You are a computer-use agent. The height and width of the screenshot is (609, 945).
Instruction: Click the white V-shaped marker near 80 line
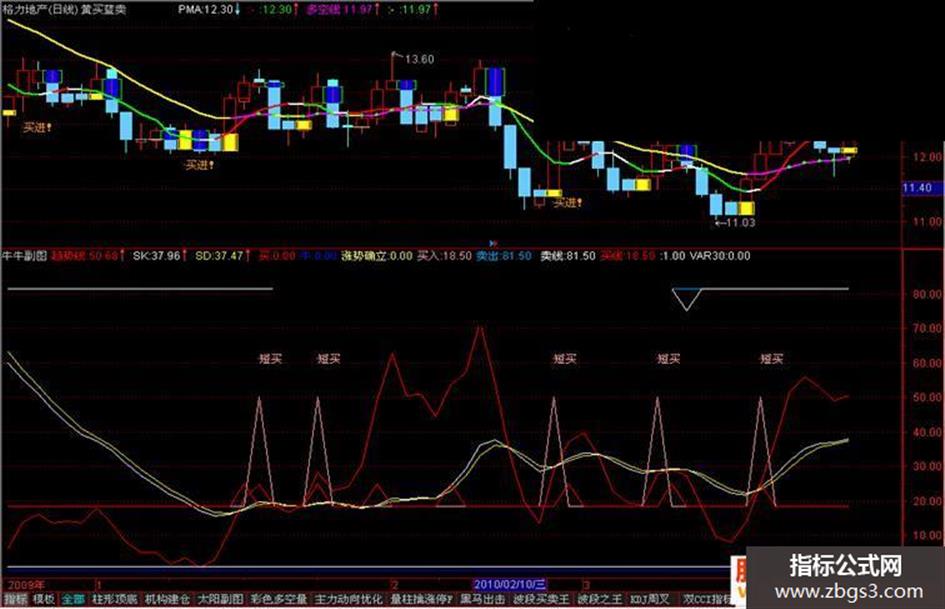[x=686, y=299]
